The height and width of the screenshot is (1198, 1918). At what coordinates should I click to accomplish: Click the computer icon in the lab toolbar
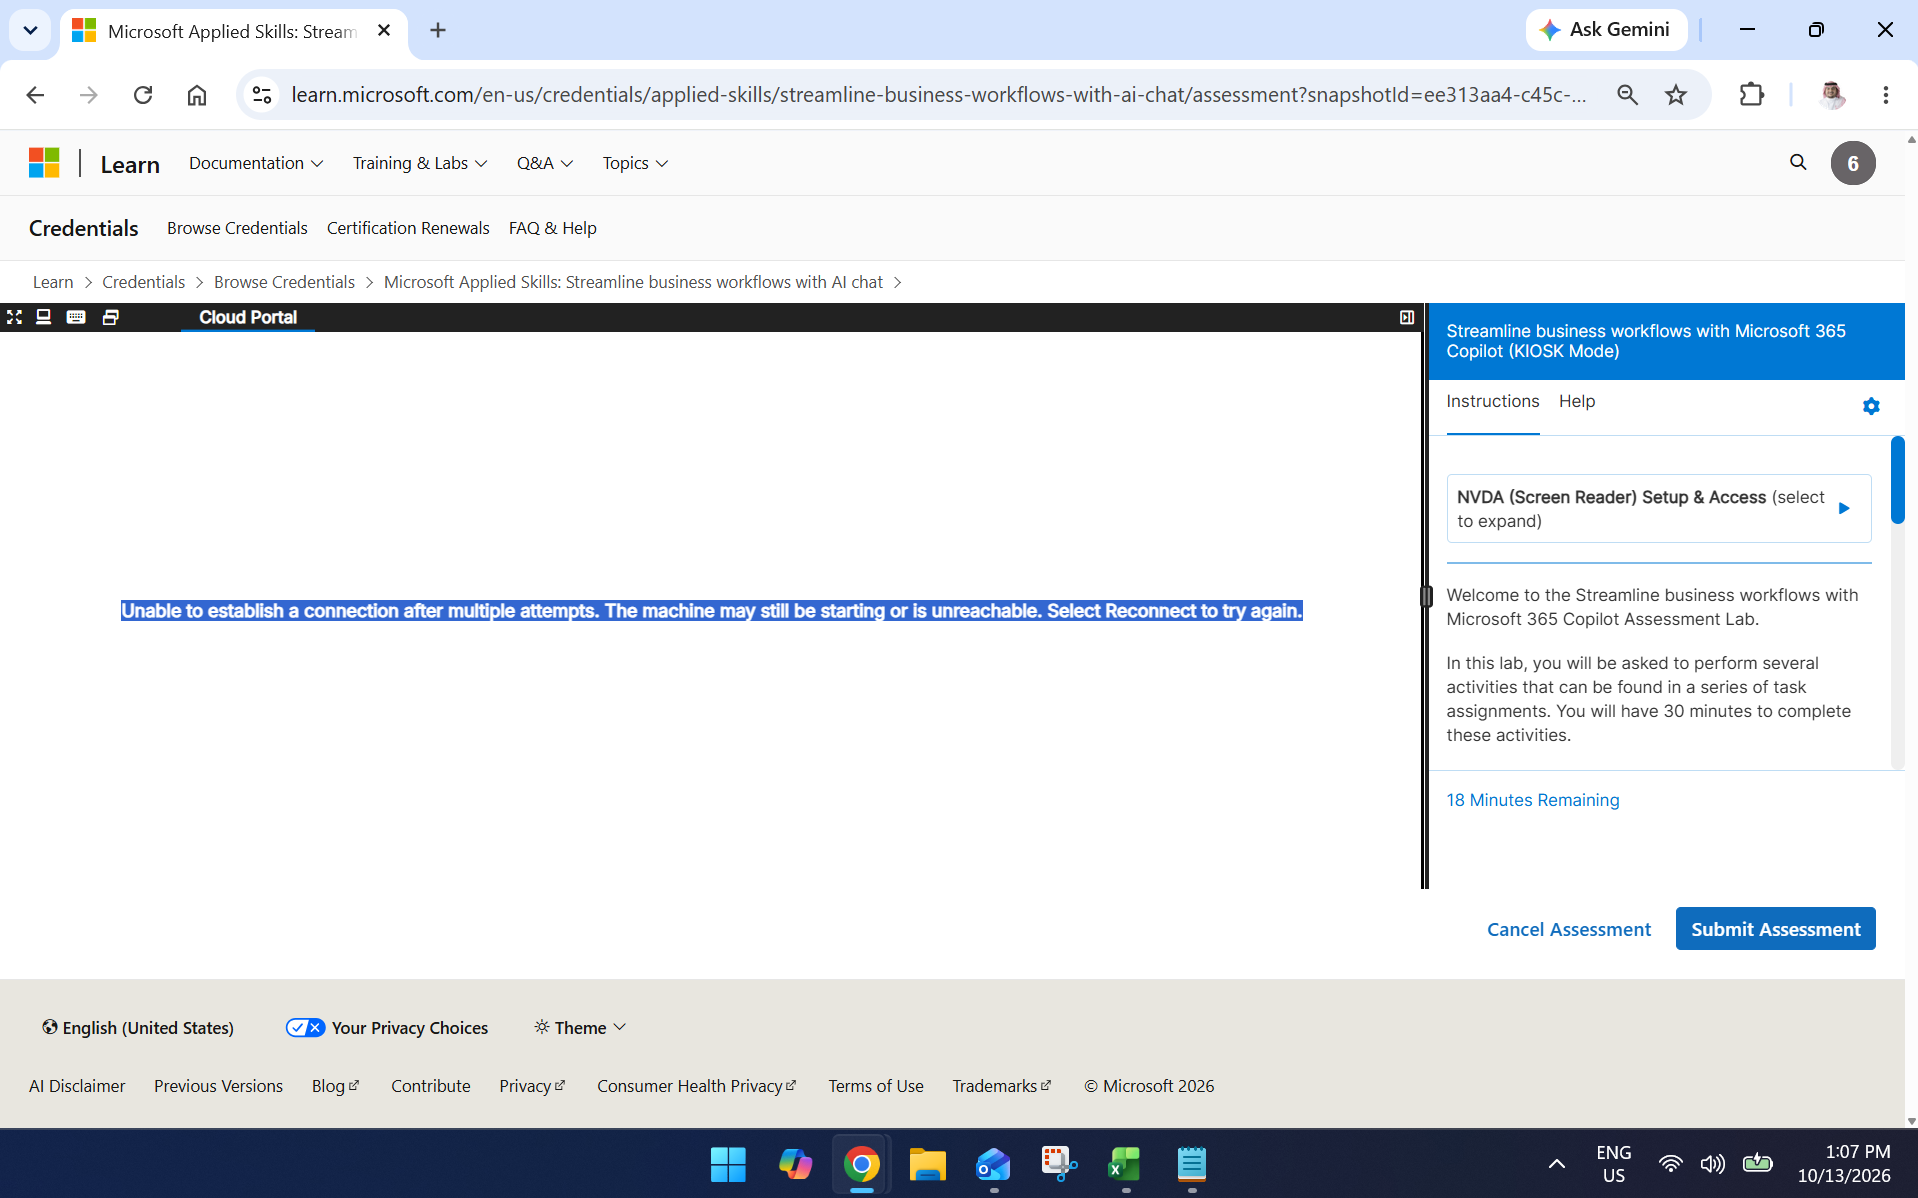(43, 317)
